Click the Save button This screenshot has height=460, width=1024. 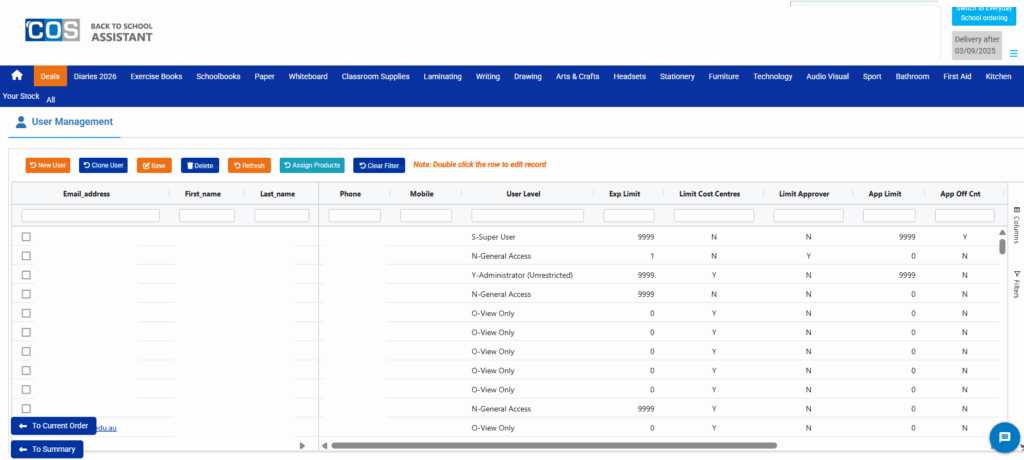pos(154,165)
